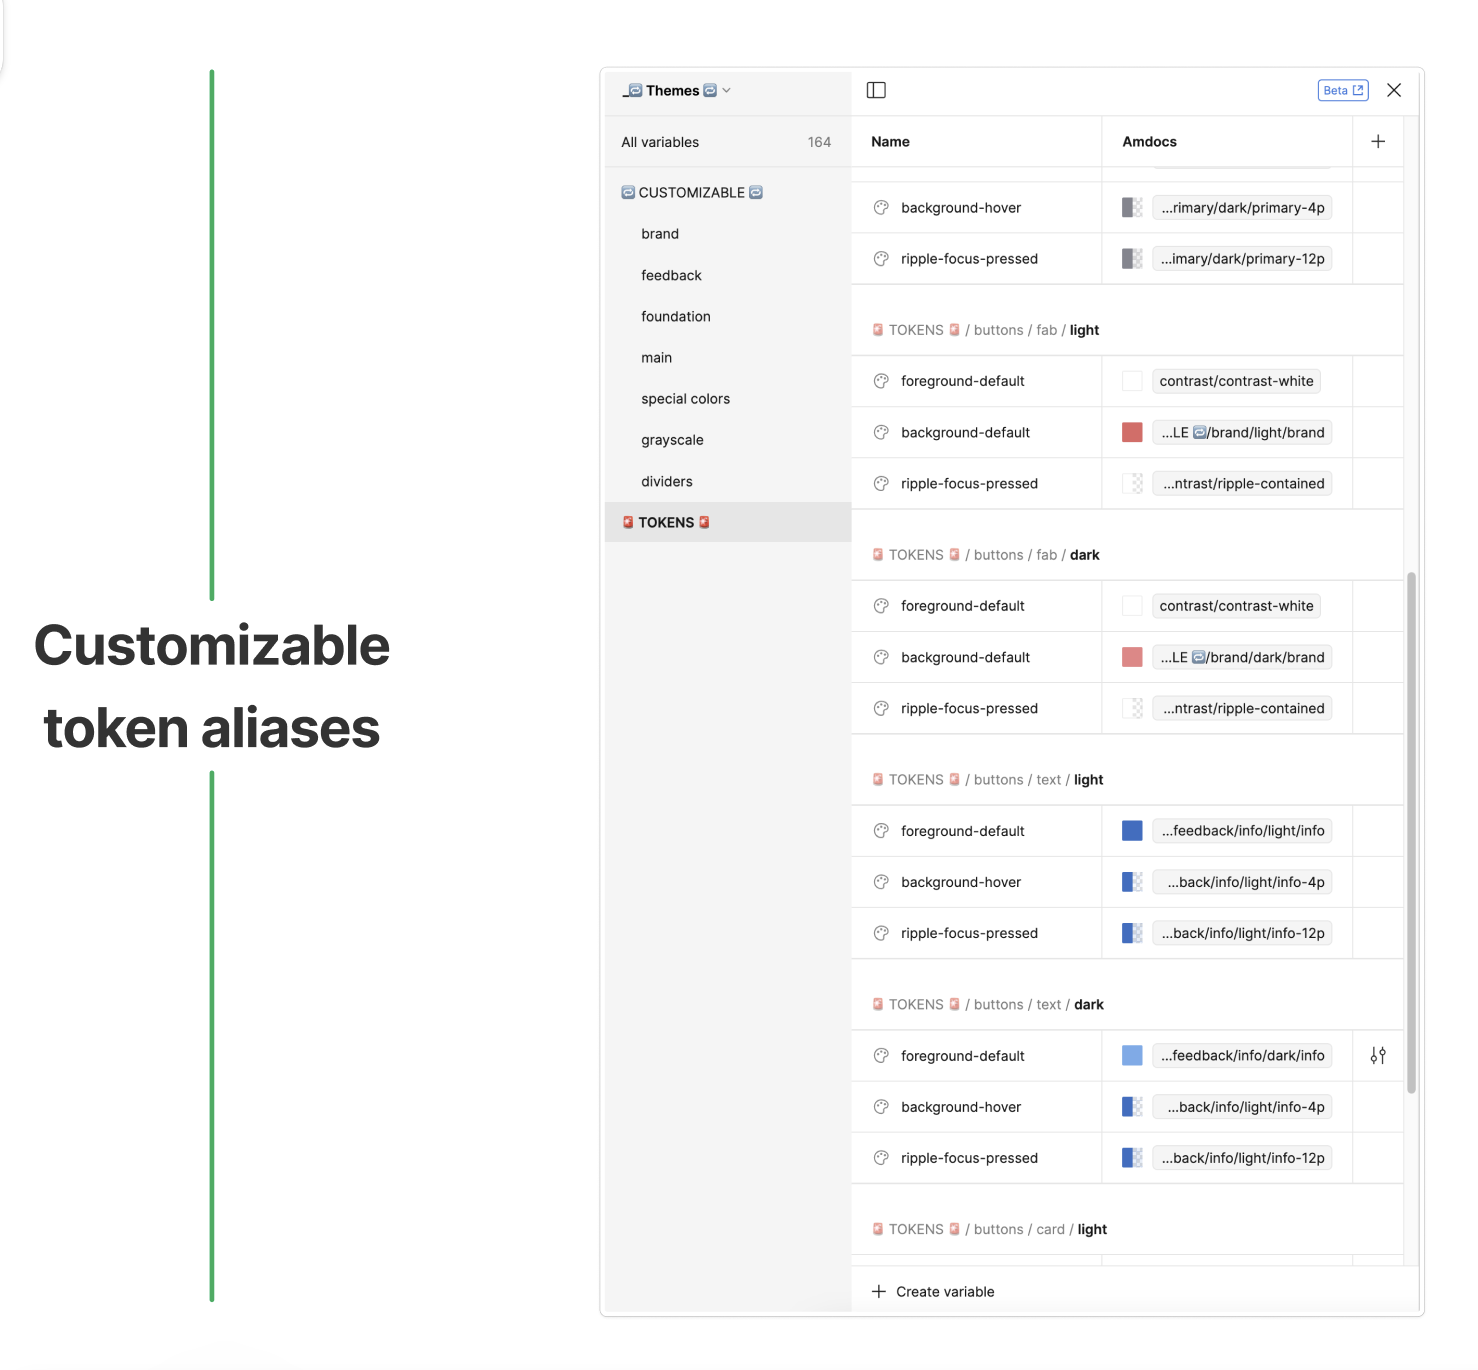
Task: Click the plus icon to add a mode column
Action: pyautogui.click(x=1377, y=142)
